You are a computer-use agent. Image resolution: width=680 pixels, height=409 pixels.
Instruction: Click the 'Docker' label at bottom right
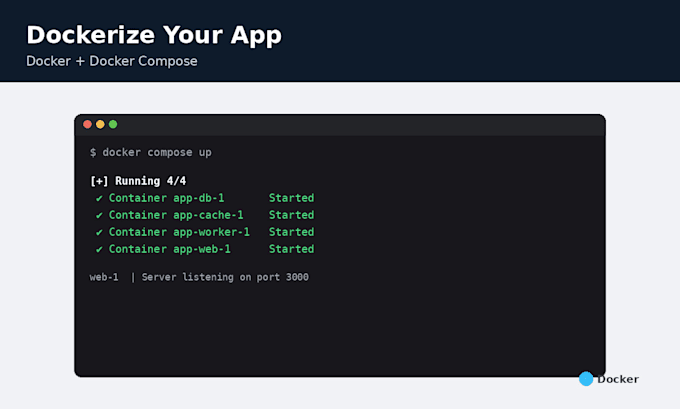pyautogui.click(x=618, y=379)
